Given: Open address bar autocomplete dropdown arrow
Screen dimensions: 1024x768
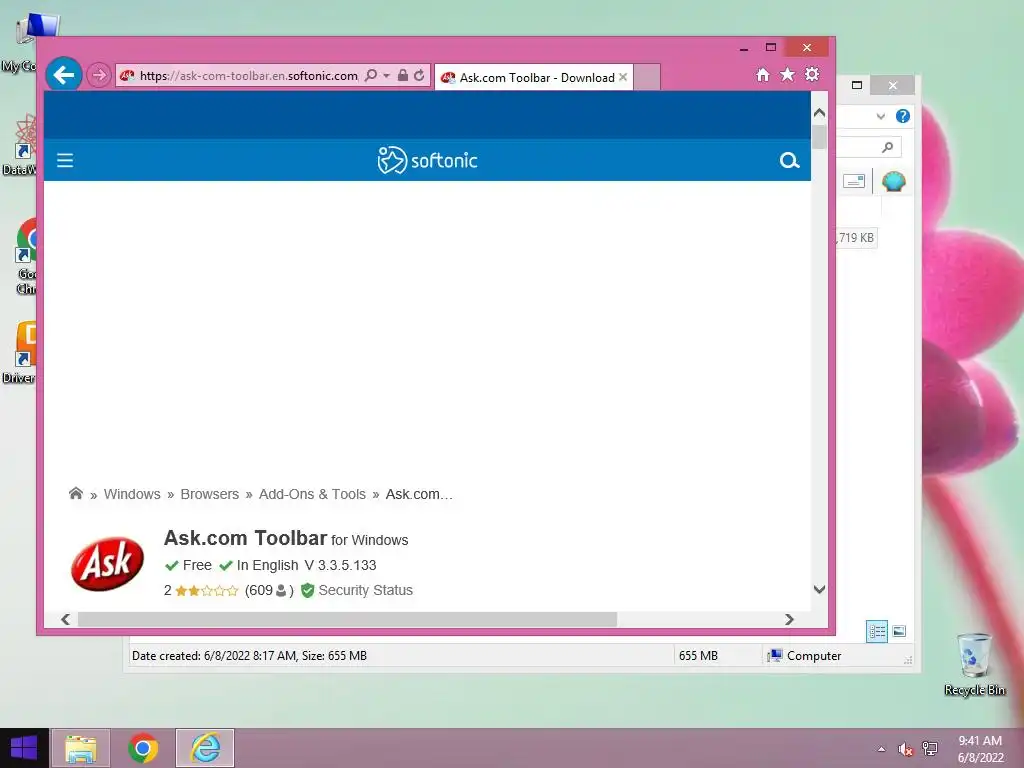Looking at the screenshot, I should pyautogui.click(x=386, y=76).
